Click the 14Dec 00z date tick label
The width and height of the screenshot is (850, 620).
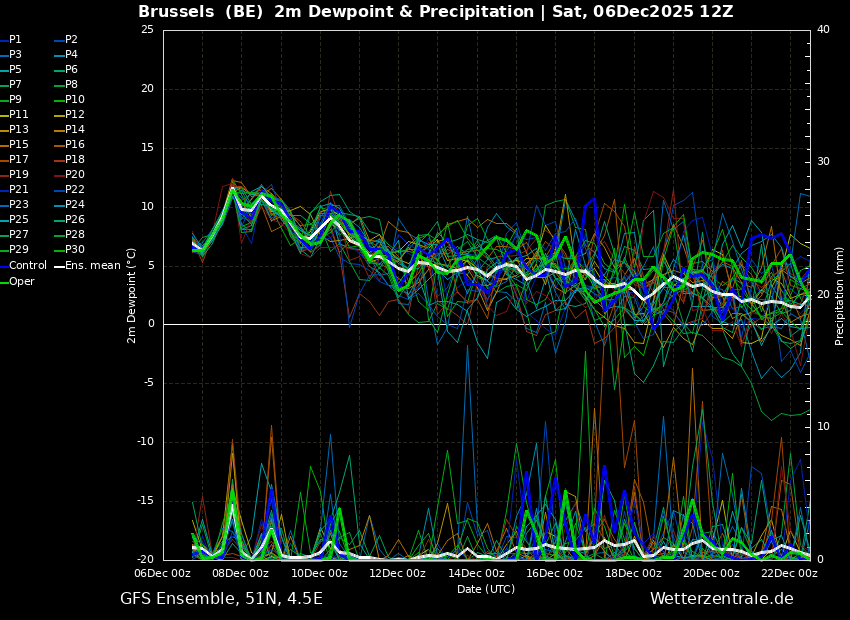(476, 574)
